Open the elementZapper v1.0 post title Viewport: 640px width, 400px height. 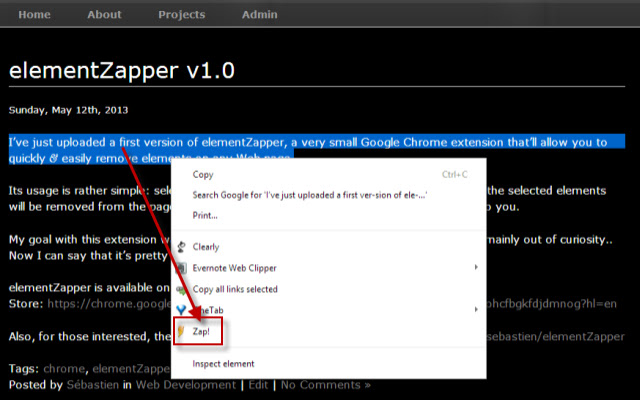[x=122, y=70]
